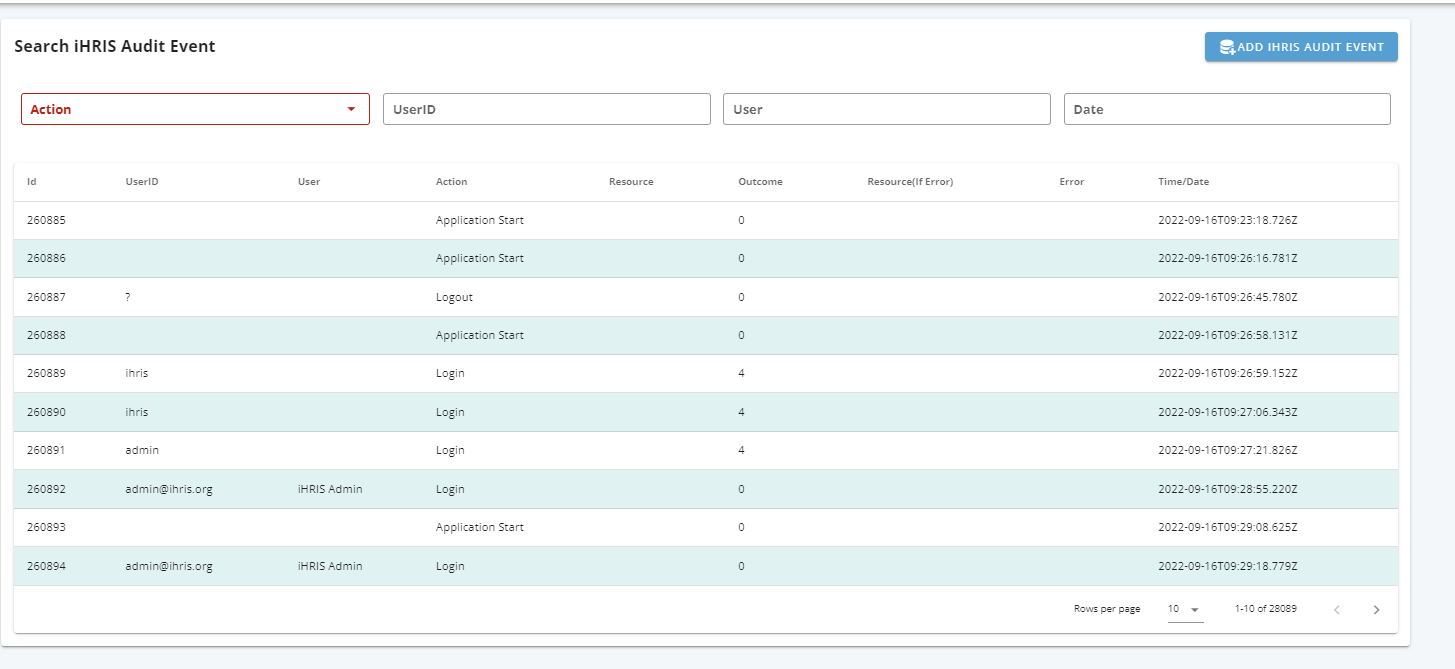Viewport: 1455px width, 669px height.
Task: Click timestamp 2022-09-16T09:26:16.781Z
Action: [1227, 258]
